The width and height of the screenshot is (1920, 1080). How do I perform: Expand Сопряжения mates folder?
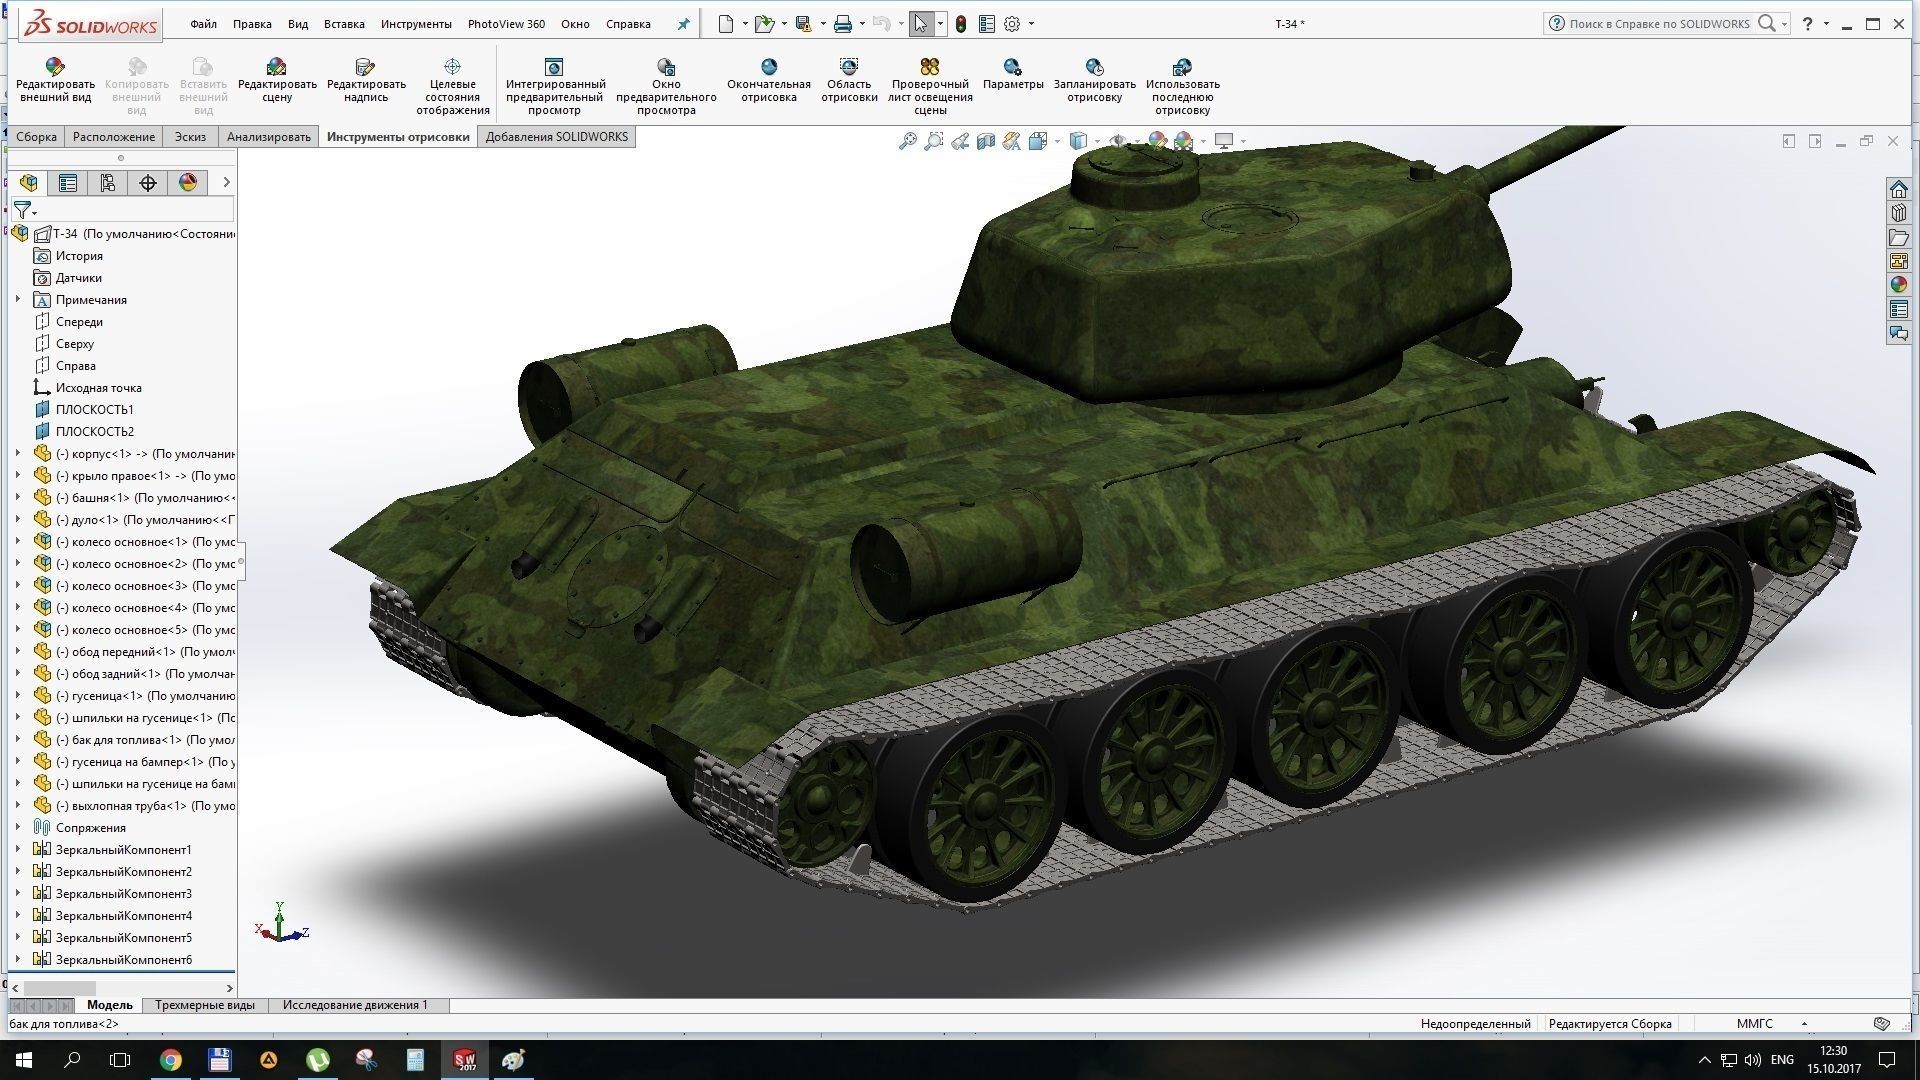click(x=17, y=827)
